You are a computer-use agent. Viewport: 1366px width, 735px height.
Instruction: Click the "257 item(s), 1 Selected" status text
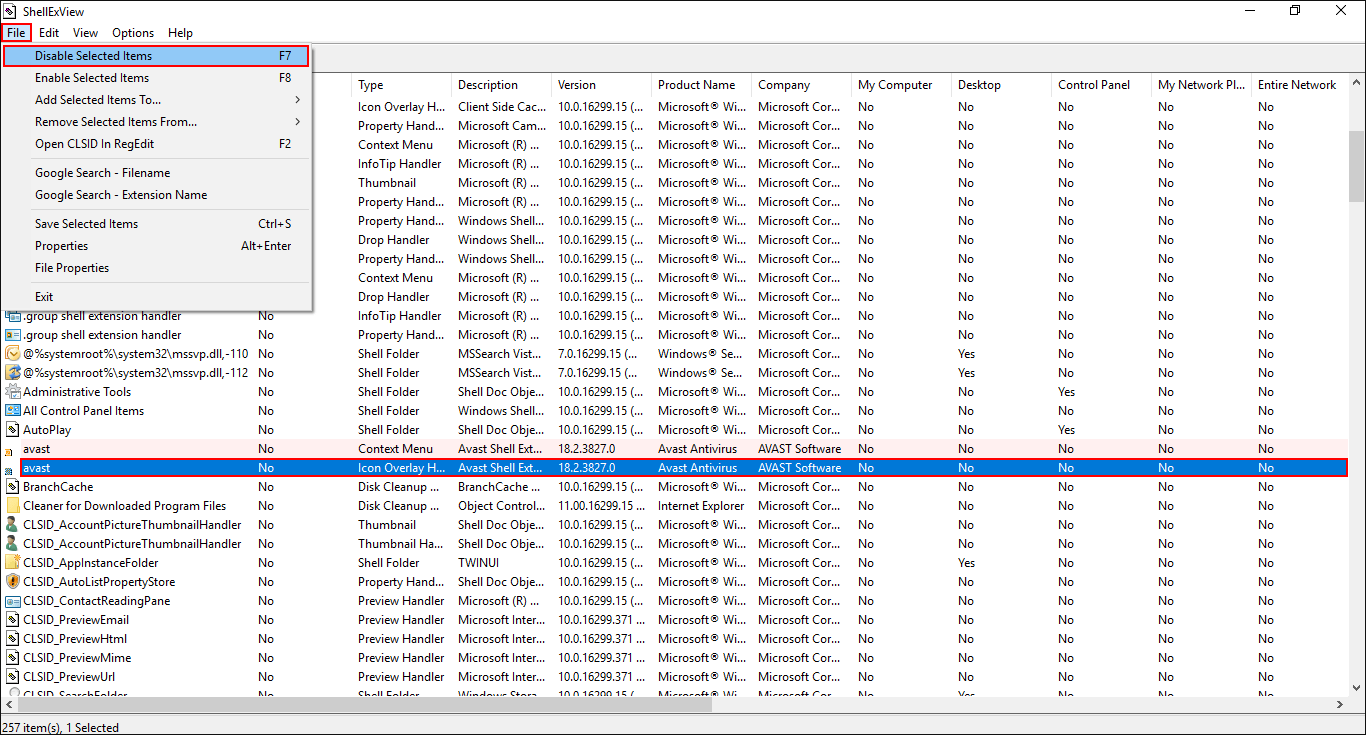pos(61,728)
